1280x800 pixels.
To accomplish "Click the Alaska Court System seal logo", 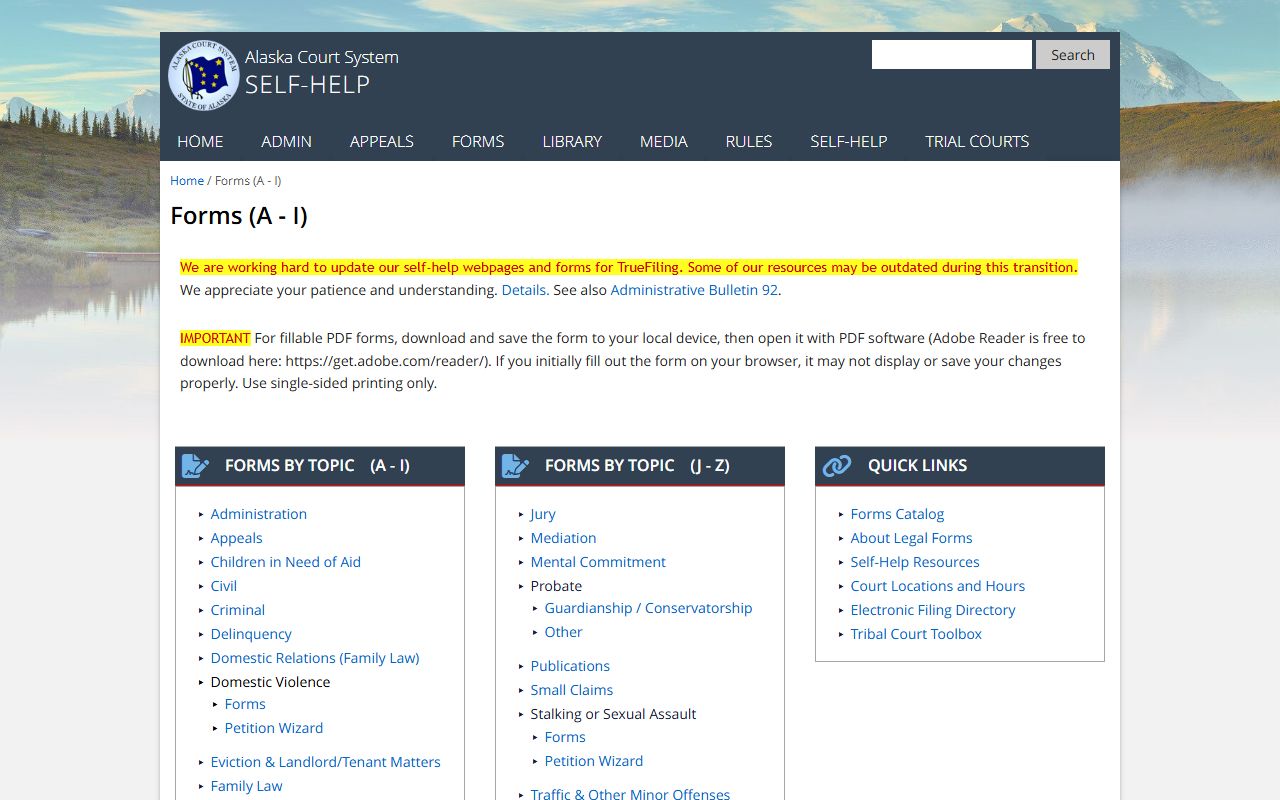I will click(x=203, y=75).
